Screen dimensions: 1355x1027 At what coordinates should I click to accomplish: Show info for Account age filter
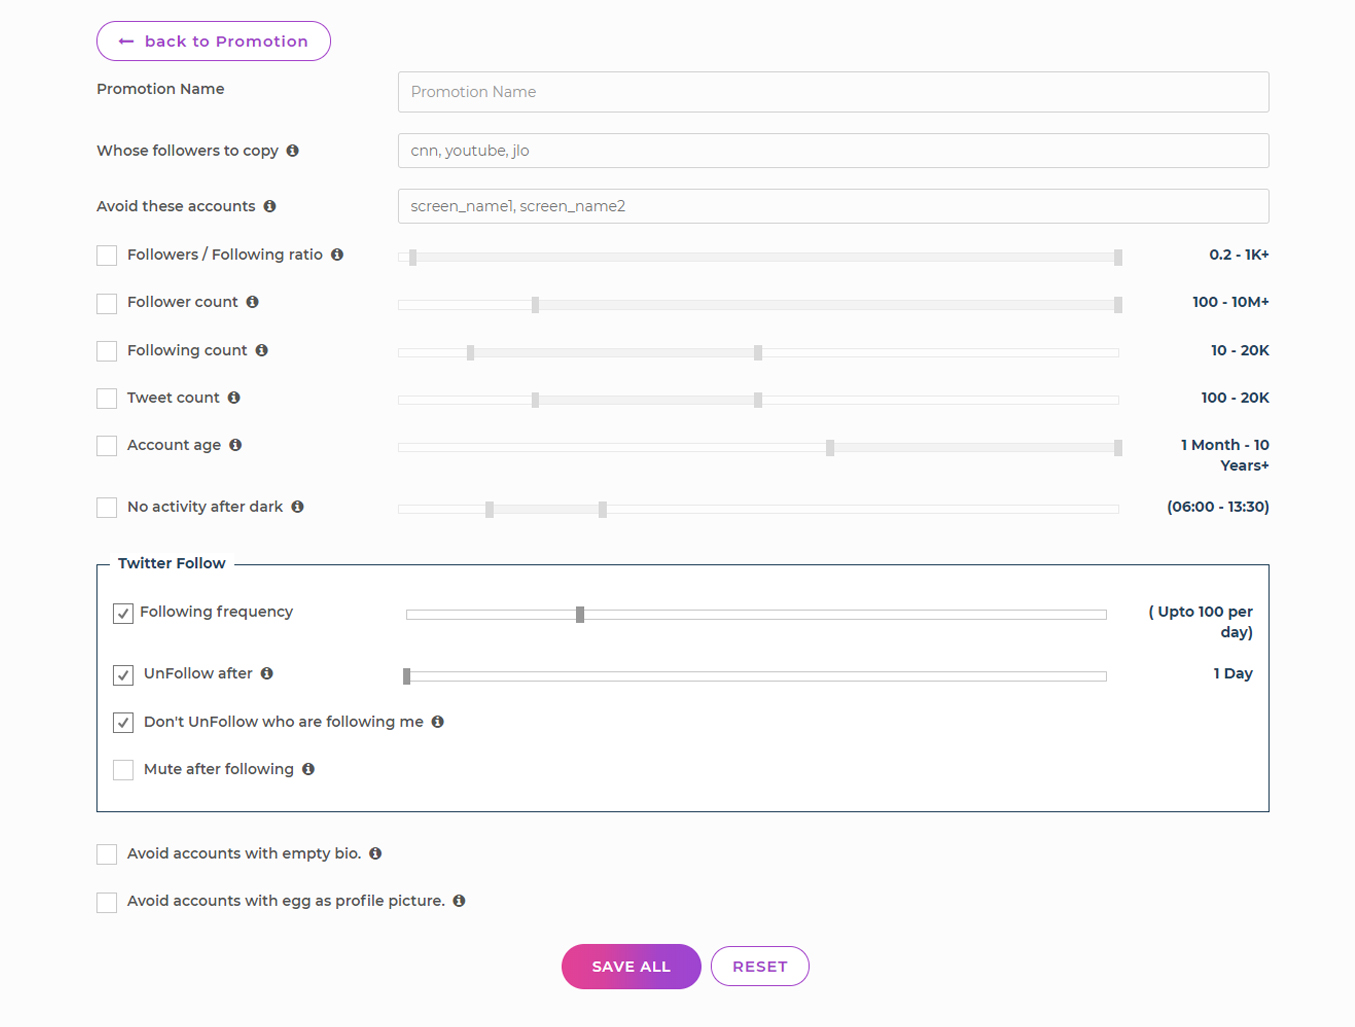tap(234, 445)
